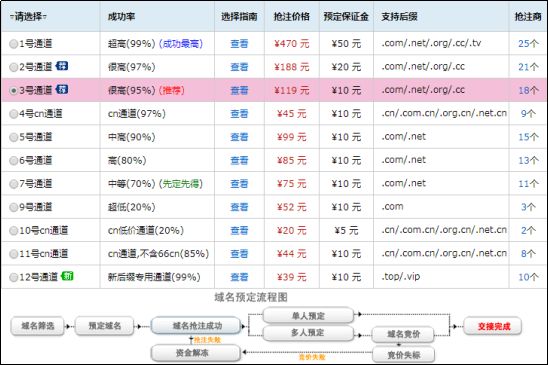The height and width of the screenshot is (365, 548).
Task: Select the 3号通道 radio button
Action: pos(13,91)
